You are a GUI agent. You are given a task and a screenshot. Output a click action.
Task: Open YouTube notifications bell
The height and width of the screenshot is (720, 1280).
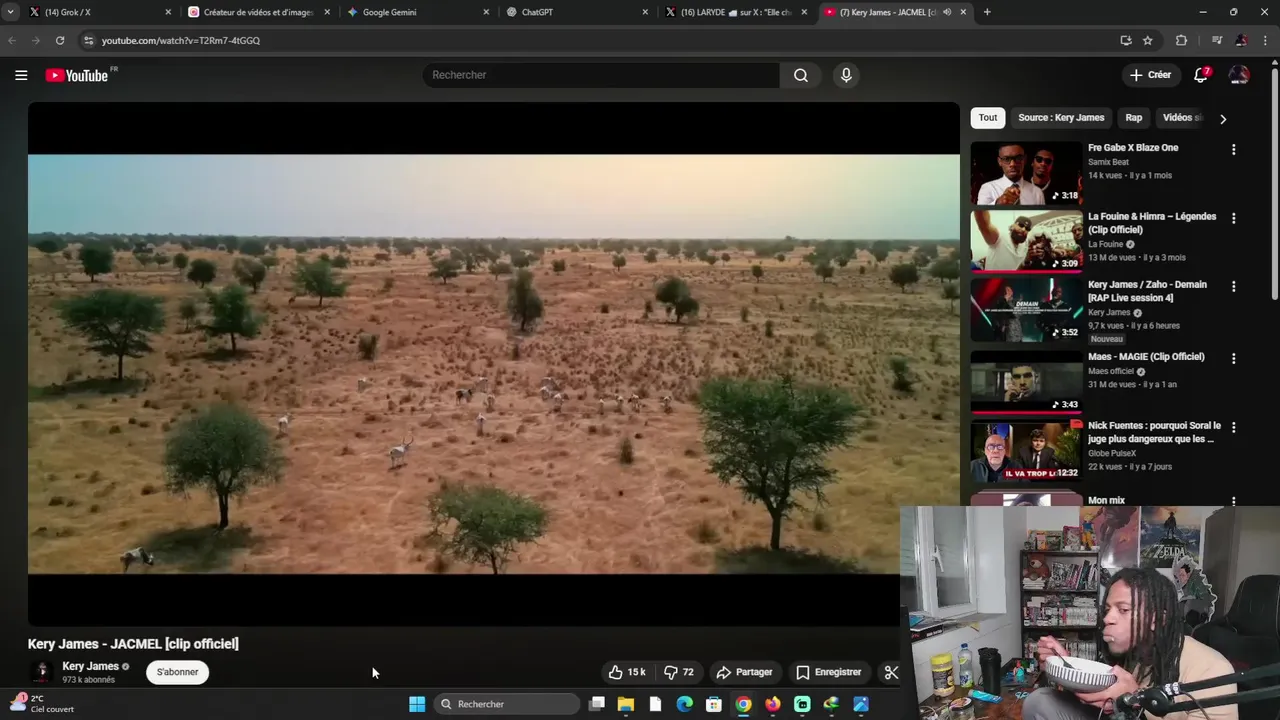coord(1201,75)
